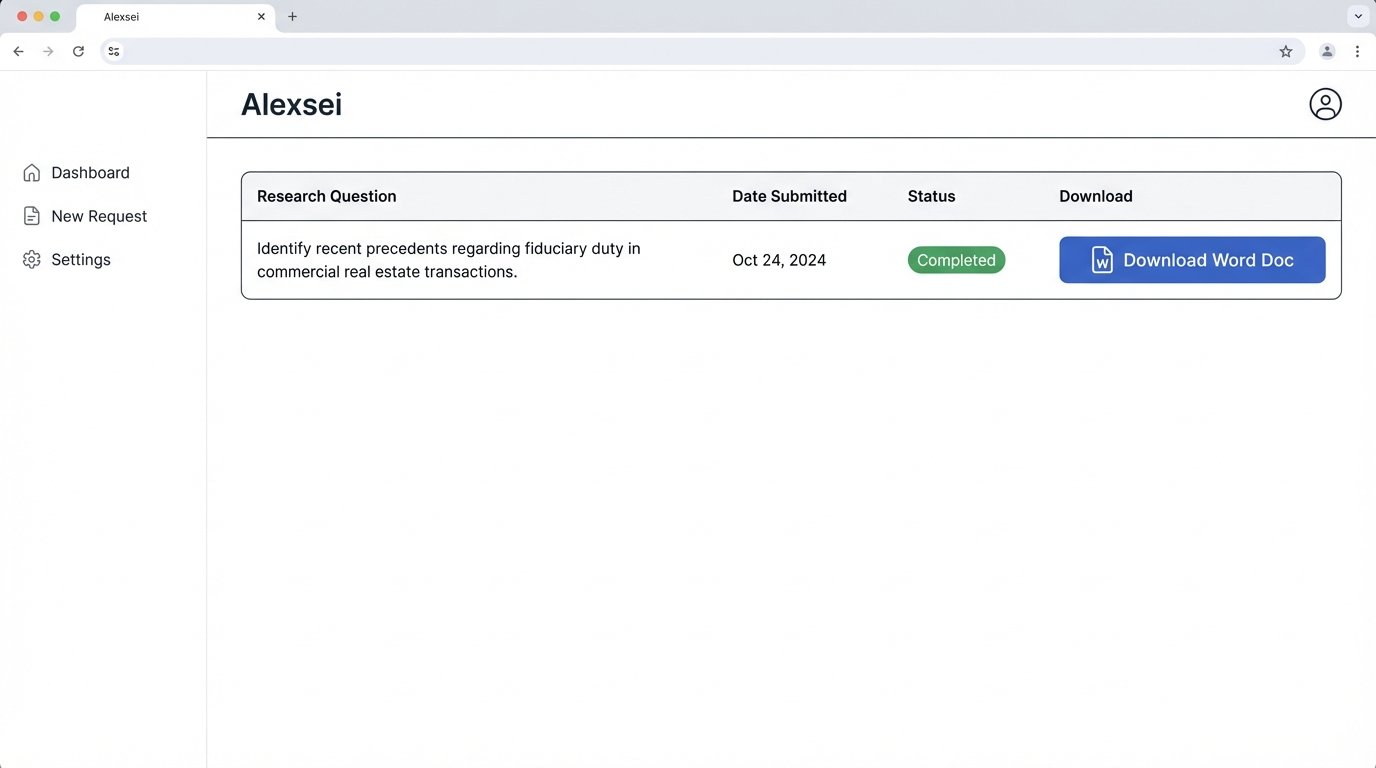Open the three-dot browser menu

click(1357, 50)
